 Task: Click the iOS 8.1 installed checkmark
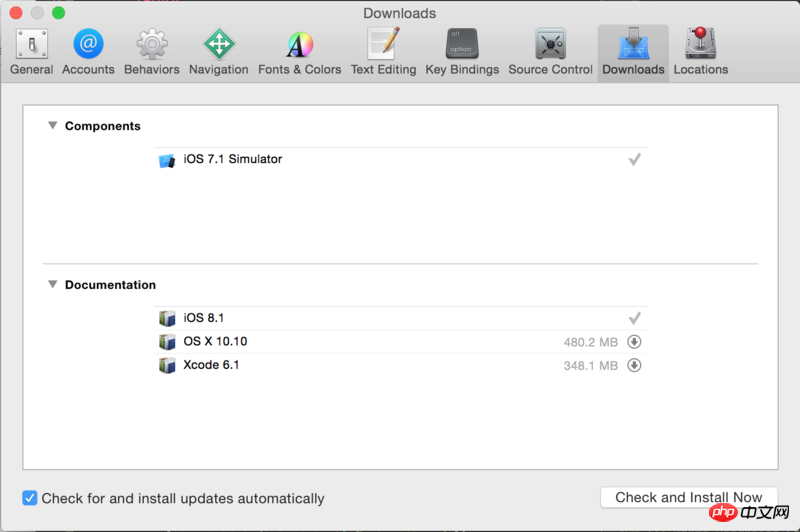click(634, 318)
